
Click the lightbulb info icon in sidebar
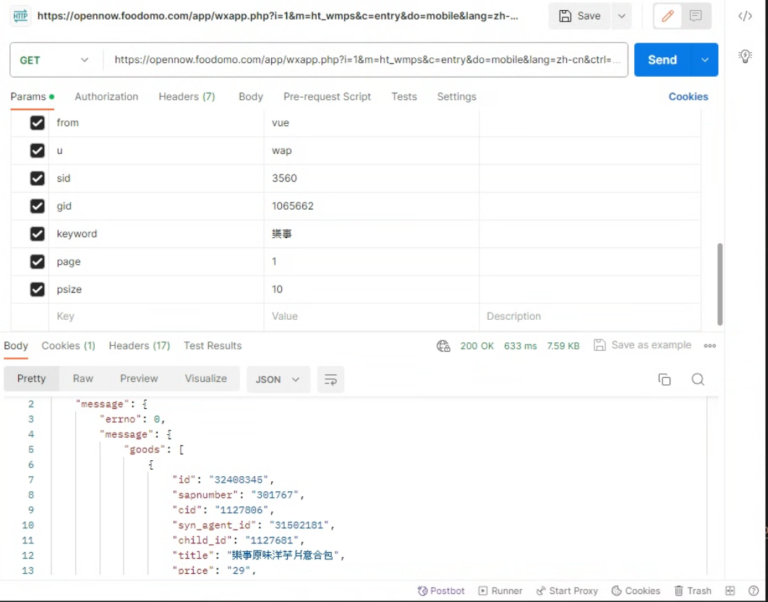pyautogui.click(x=745, y=56)
